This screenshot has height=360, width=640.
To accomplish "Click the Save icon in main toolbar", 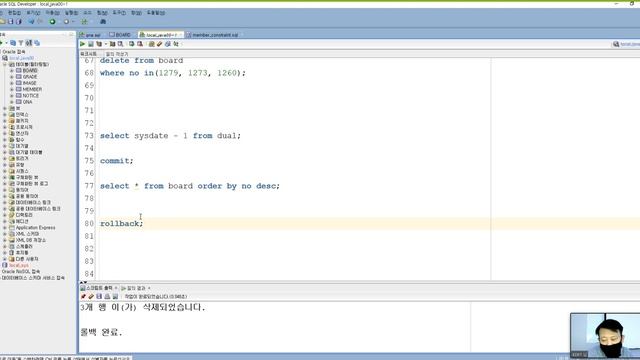I will [x=11, y=22].
